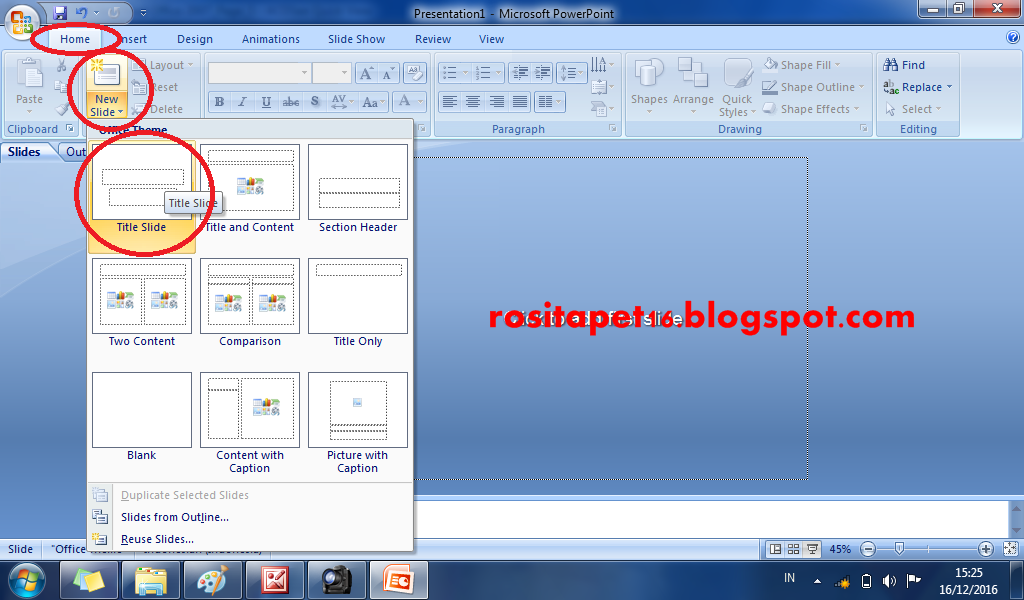Open the Shape Effects dropdown
The height and width of the screenshot is (600, 1024).
811,109
